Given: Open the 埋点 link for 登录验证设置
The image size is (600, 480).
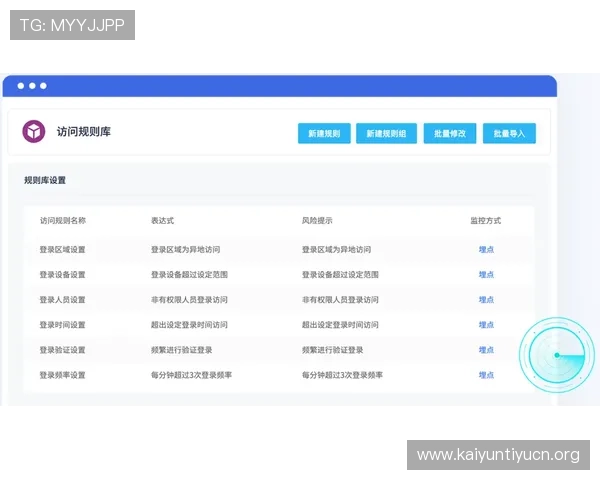Looking at the screenshot, I should pos(486,350).
